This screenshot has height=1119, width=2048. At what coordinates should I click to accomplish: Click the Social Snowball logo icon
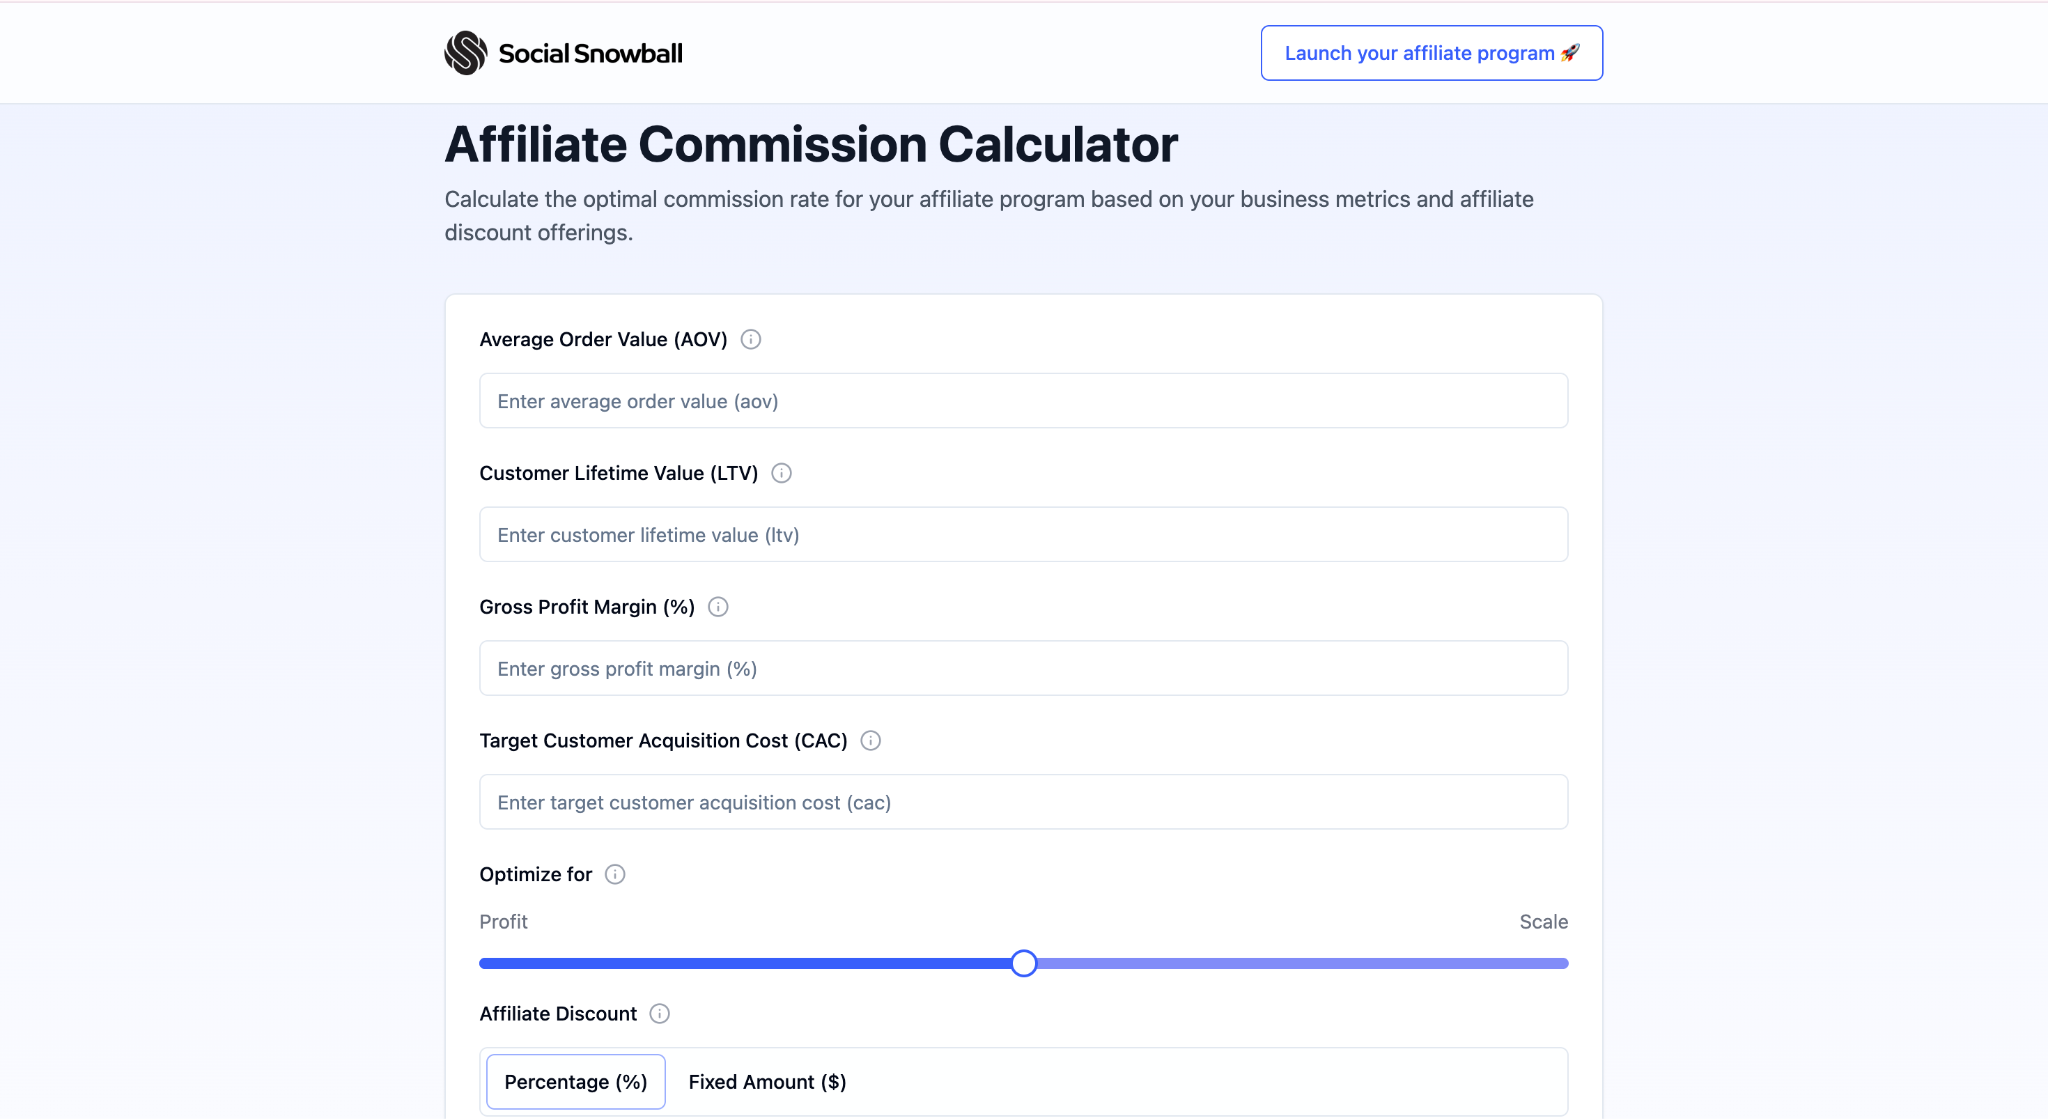(465, 53)
